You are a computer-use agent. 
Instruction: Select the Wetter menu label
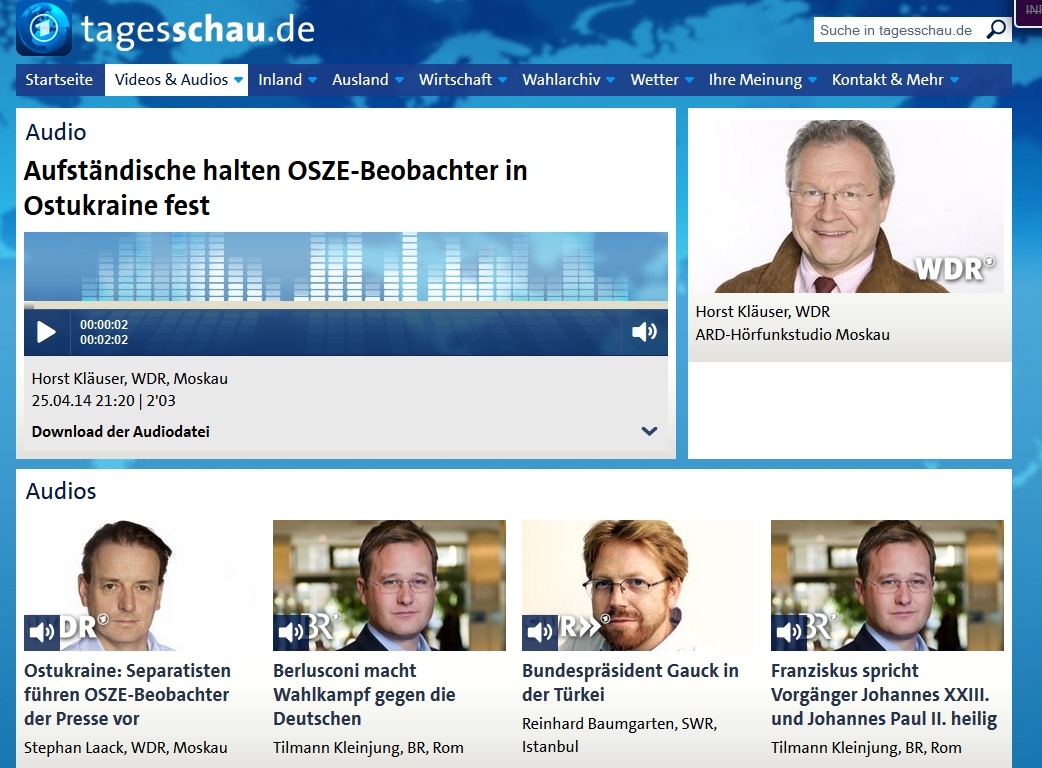pyautogui.click(x=655, y=80)
